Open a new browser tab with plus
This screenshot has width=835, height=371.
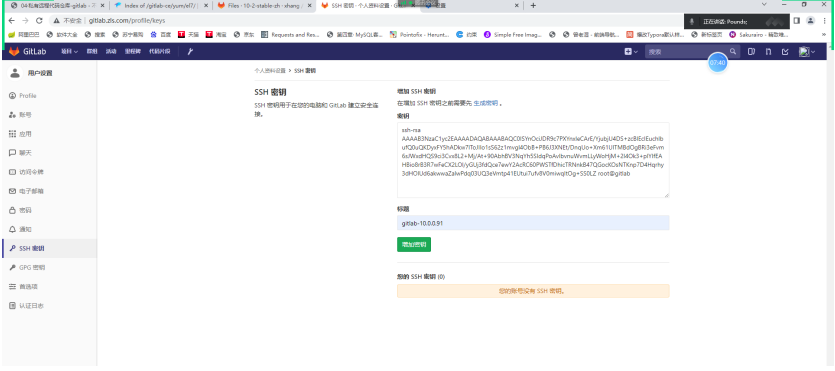click(x=533, y=5)
